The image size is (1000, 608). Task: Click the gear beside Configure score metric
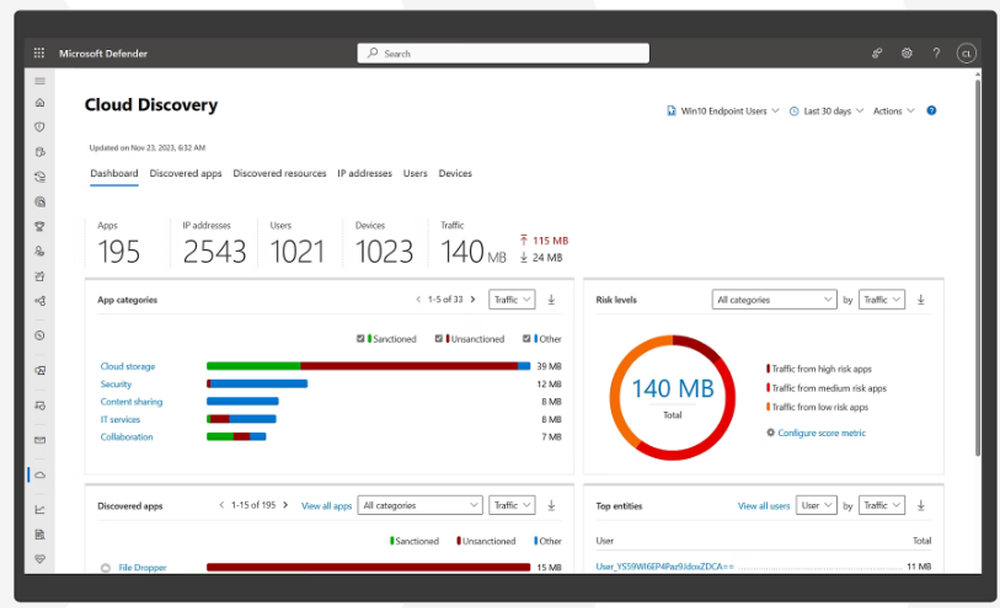[x=770, y=433]
